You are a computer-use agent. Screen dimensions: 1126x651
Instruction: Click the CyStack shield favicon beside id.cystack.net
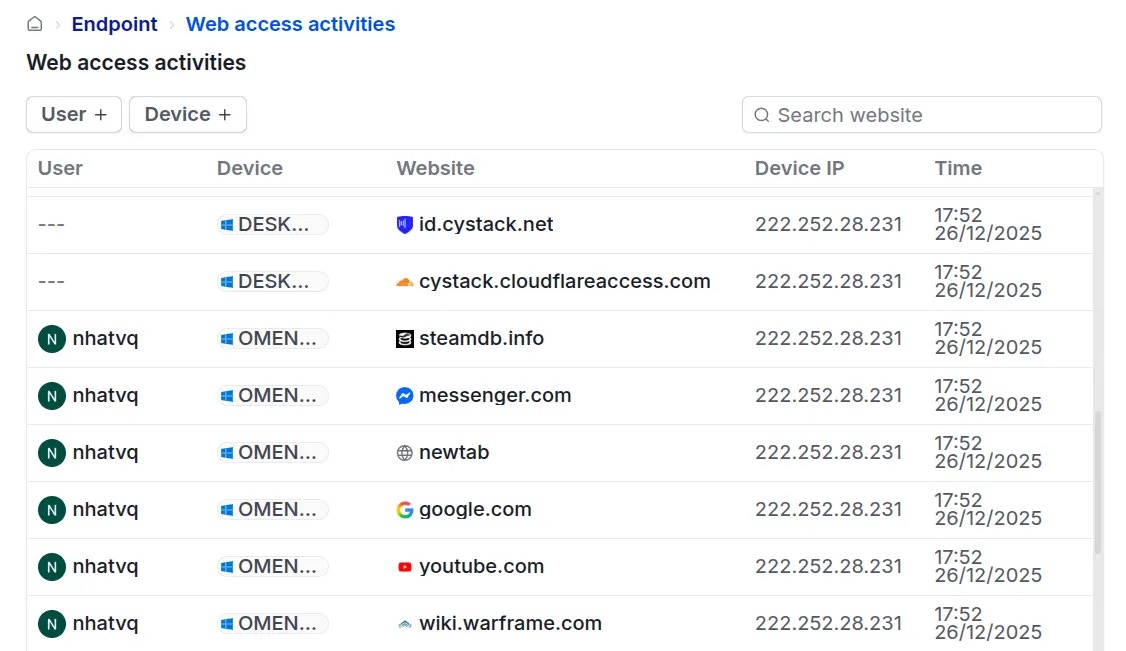404,224
